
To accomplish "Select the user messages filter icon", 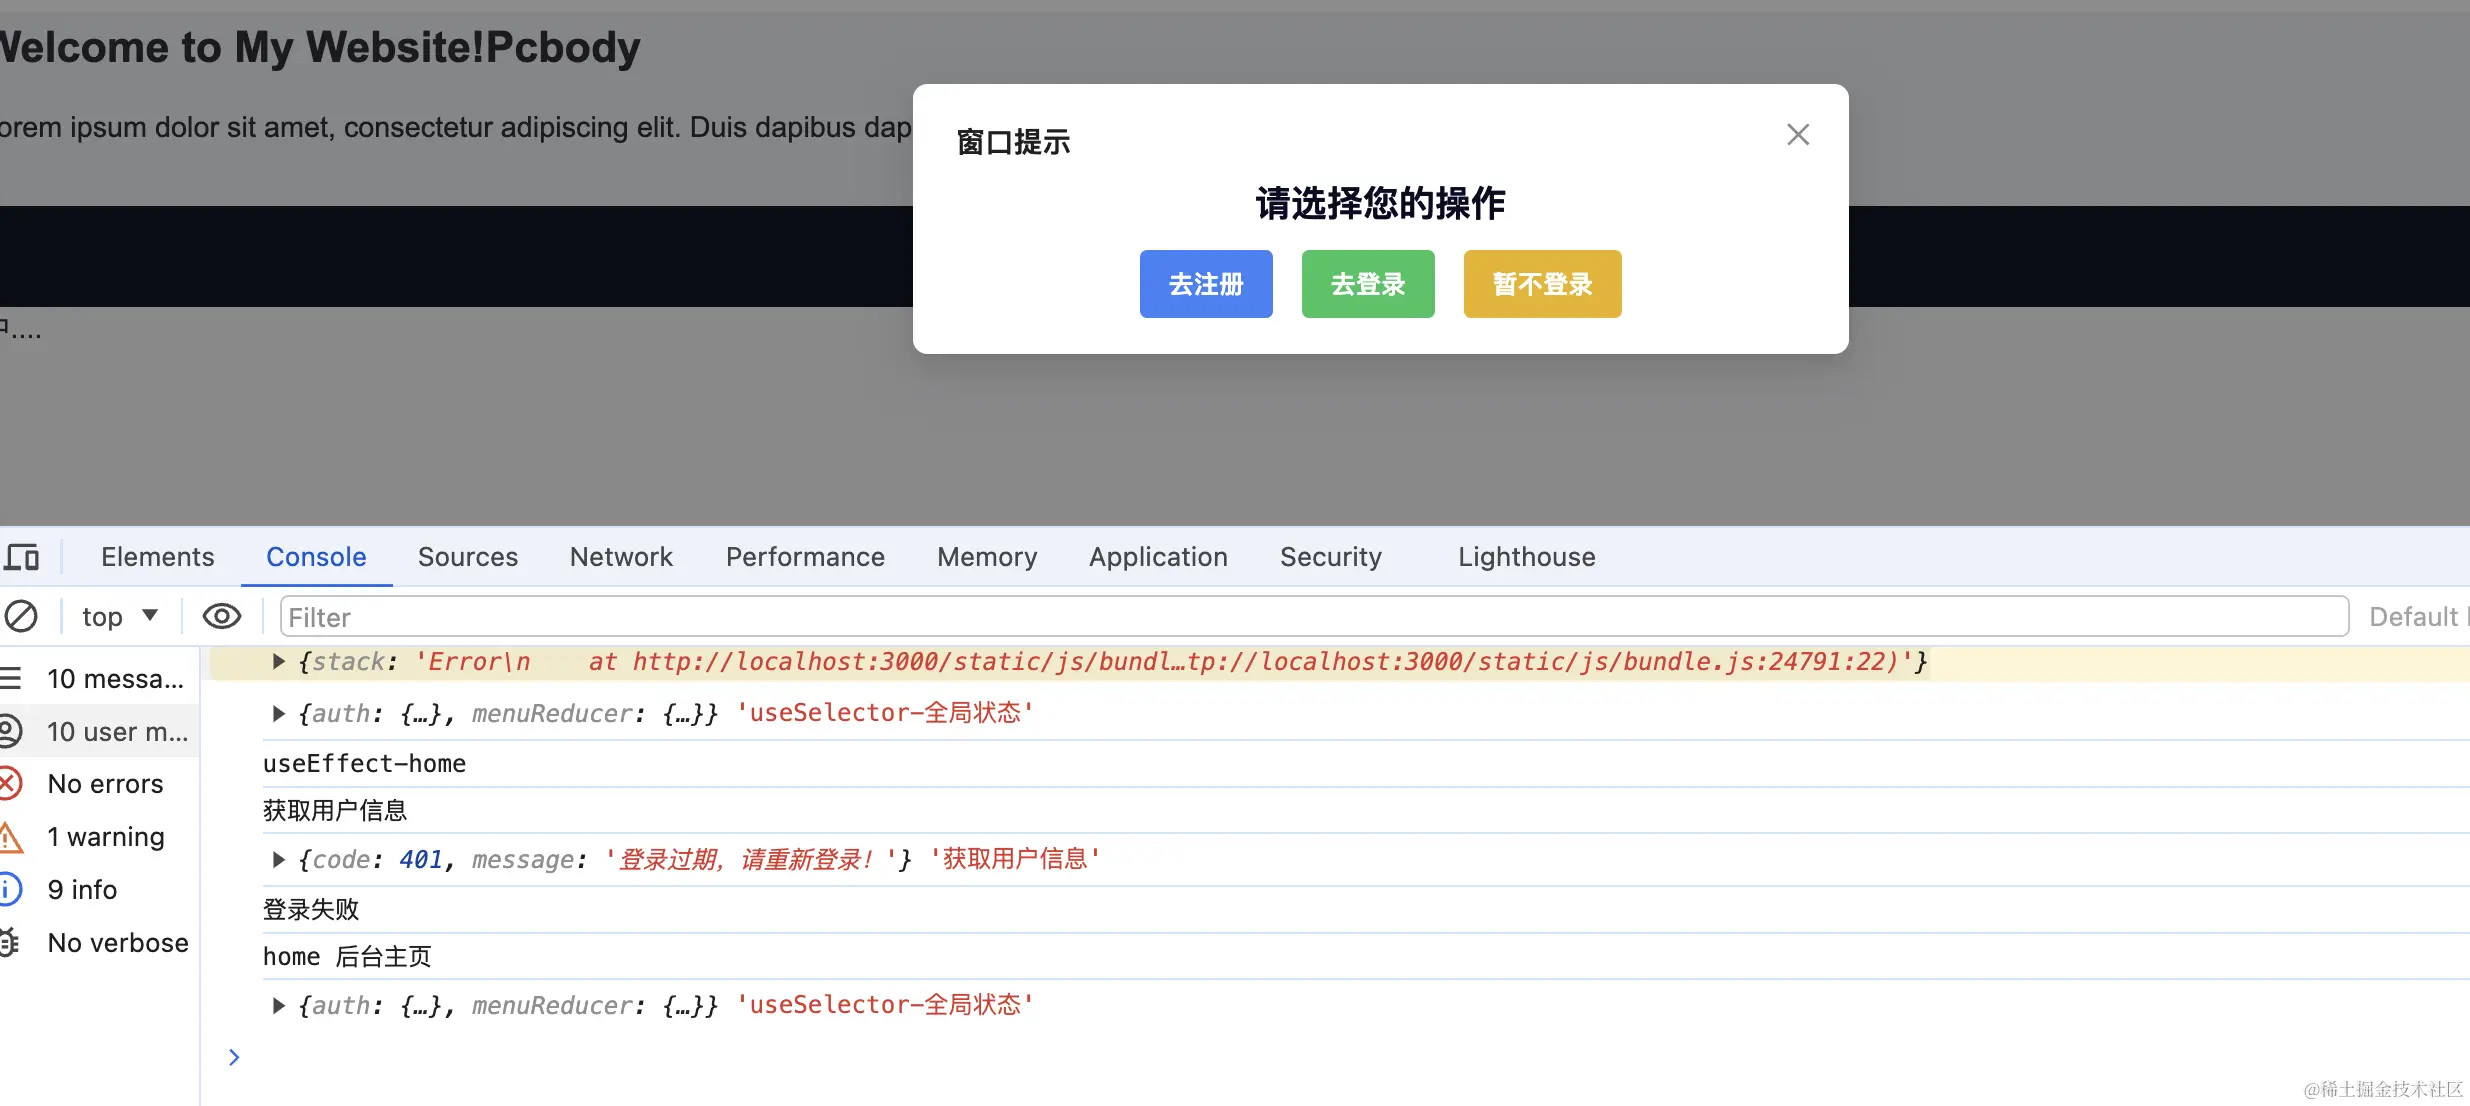I will click(10, 732).
